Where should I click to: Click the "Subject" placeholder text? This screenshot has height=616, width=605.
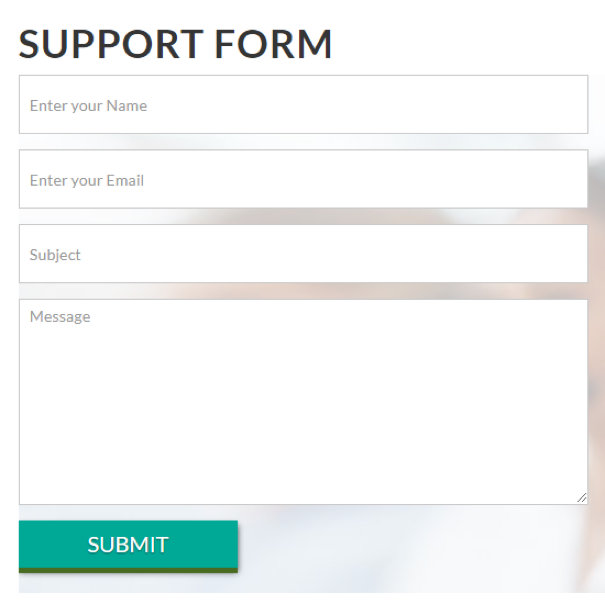(x=55, y=255)
